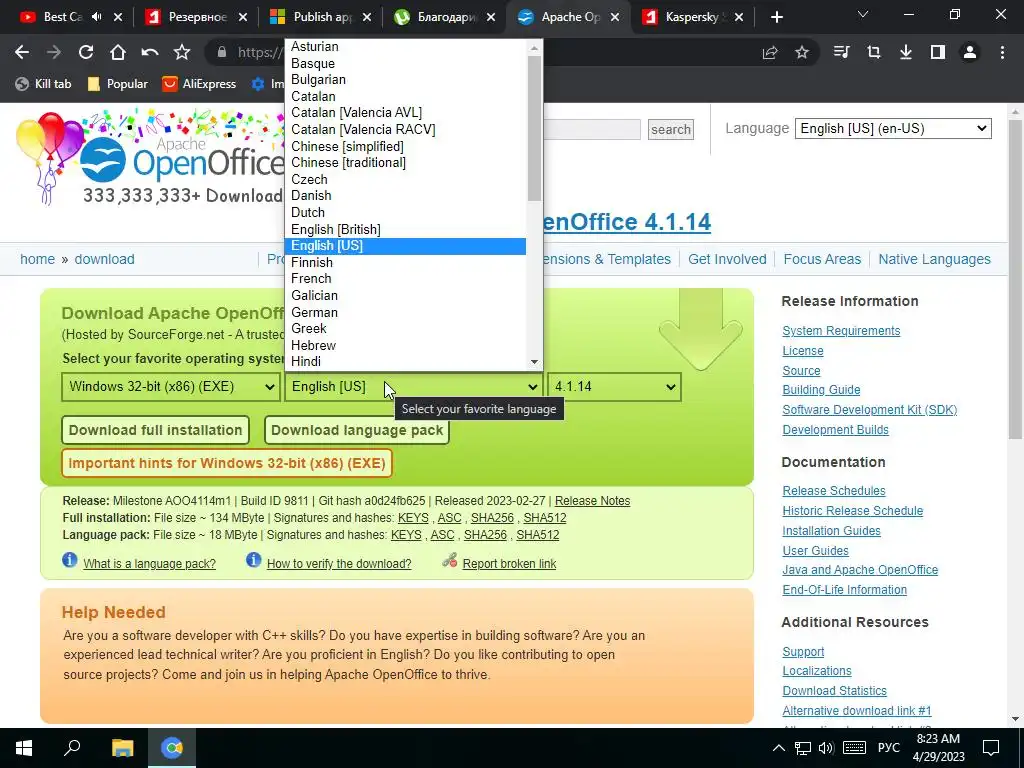Image resolution: width=1024 pixels, height=768 pixels.
Task: Click the download breadcrumb link
Action: [x=104, y=259]
